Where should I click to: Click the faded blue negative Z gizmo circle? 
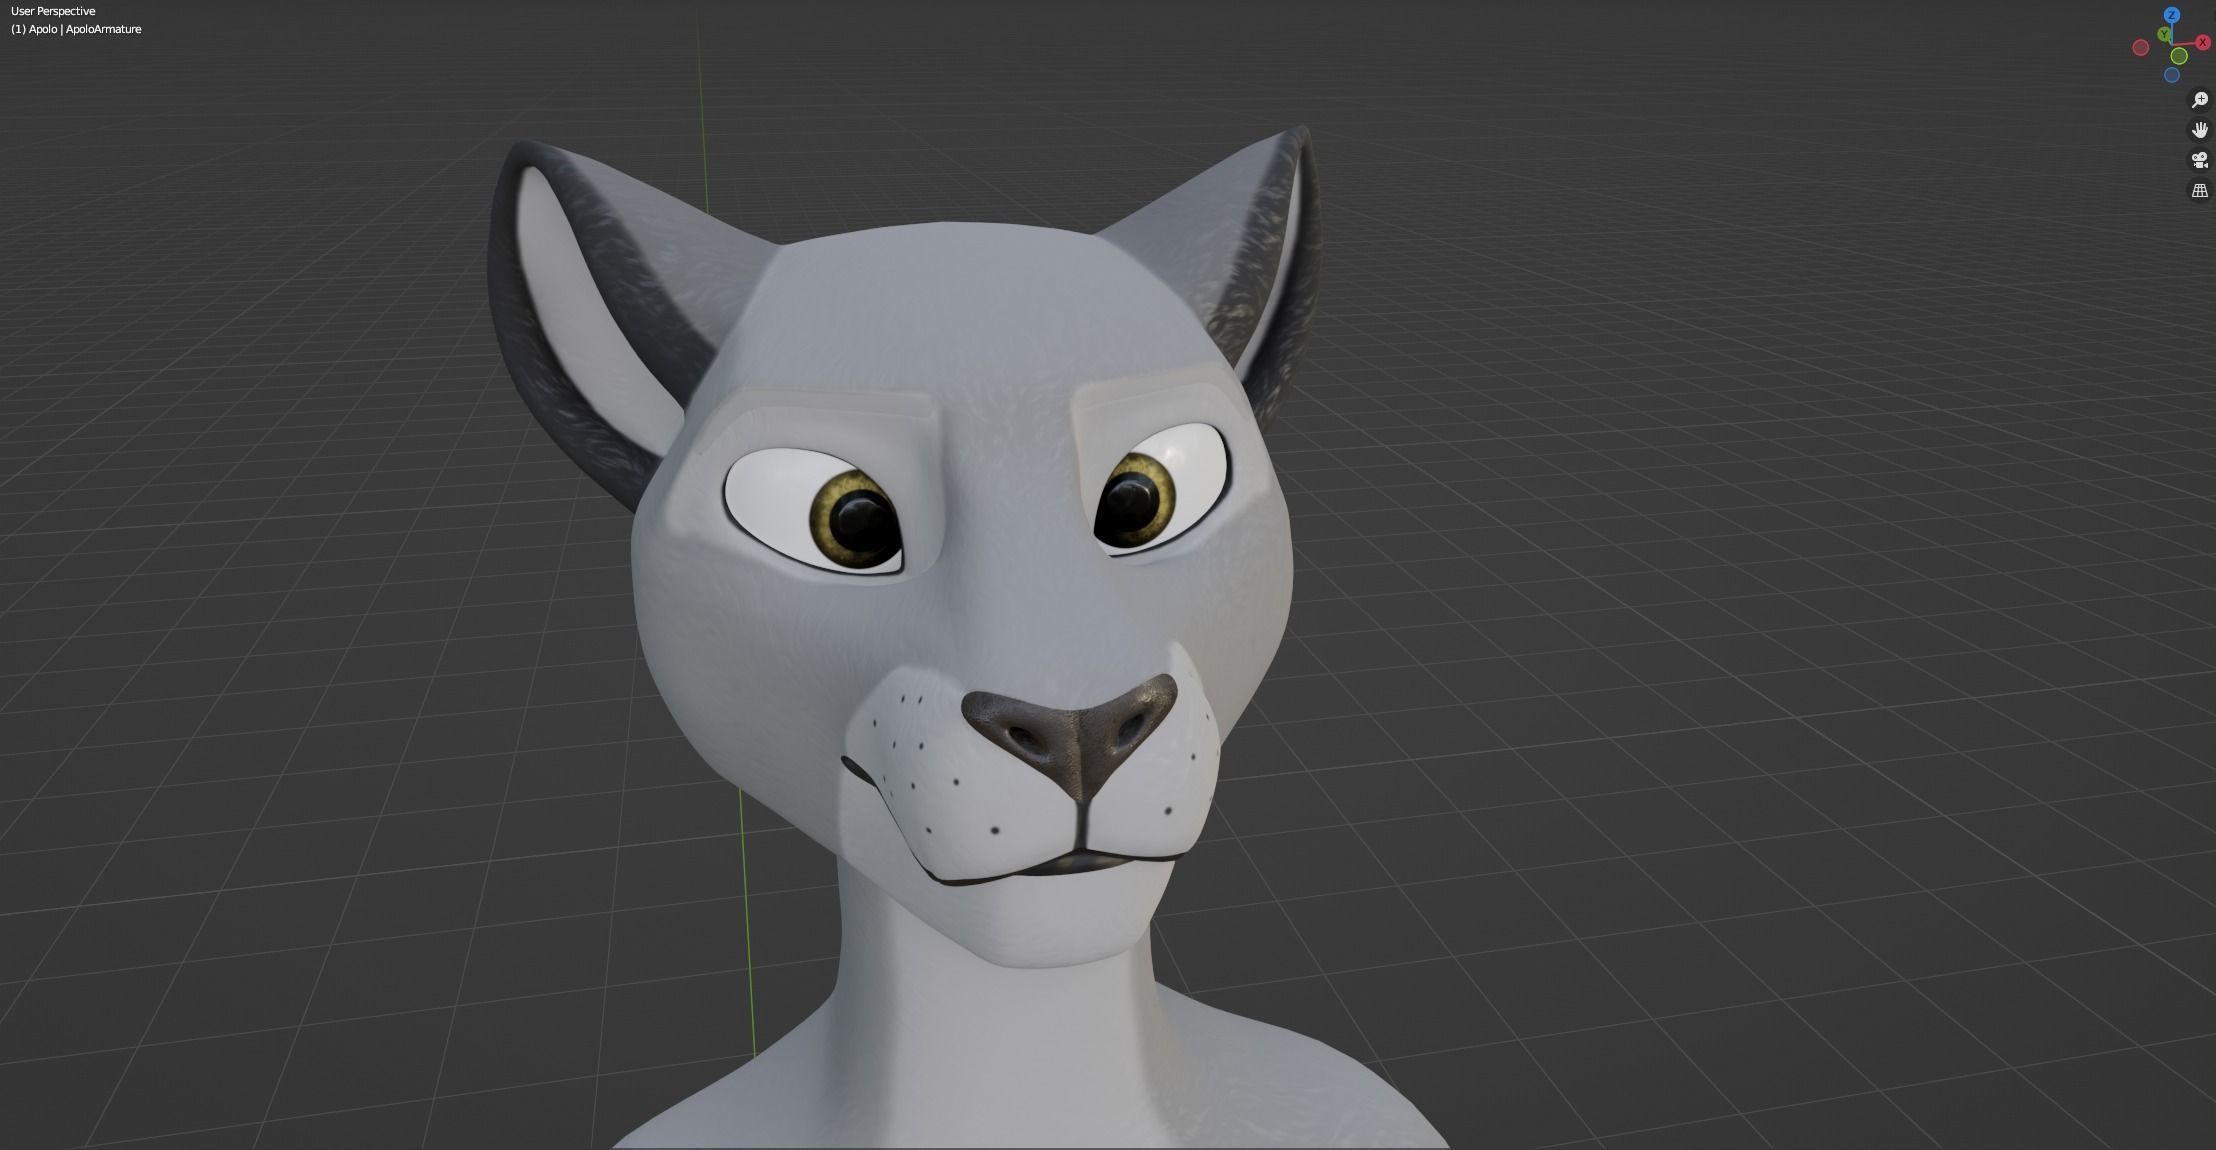coord(2172,75)
